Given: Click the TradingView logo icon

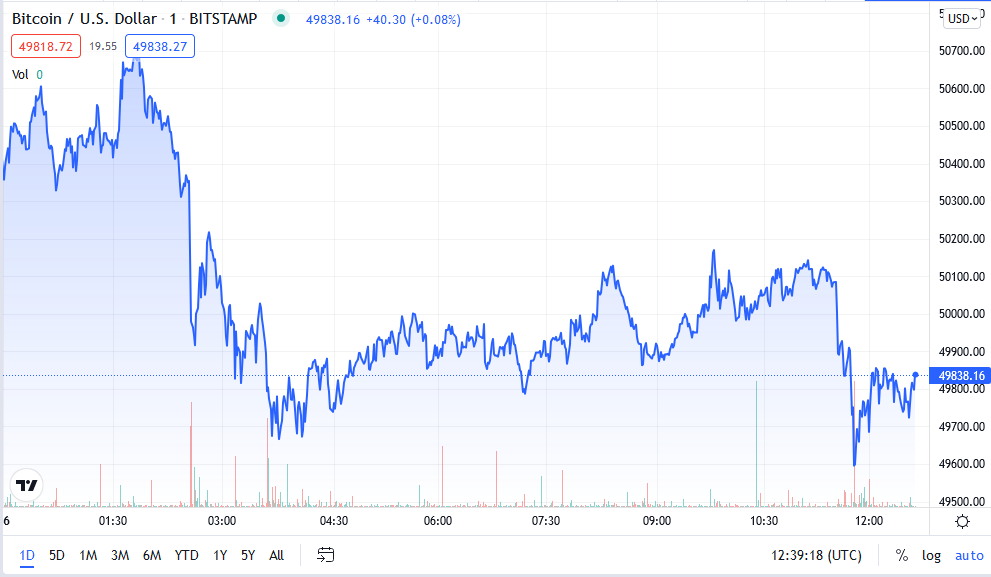Looking at the screenshot, I should pyautogui.click(x=27, y=486).
